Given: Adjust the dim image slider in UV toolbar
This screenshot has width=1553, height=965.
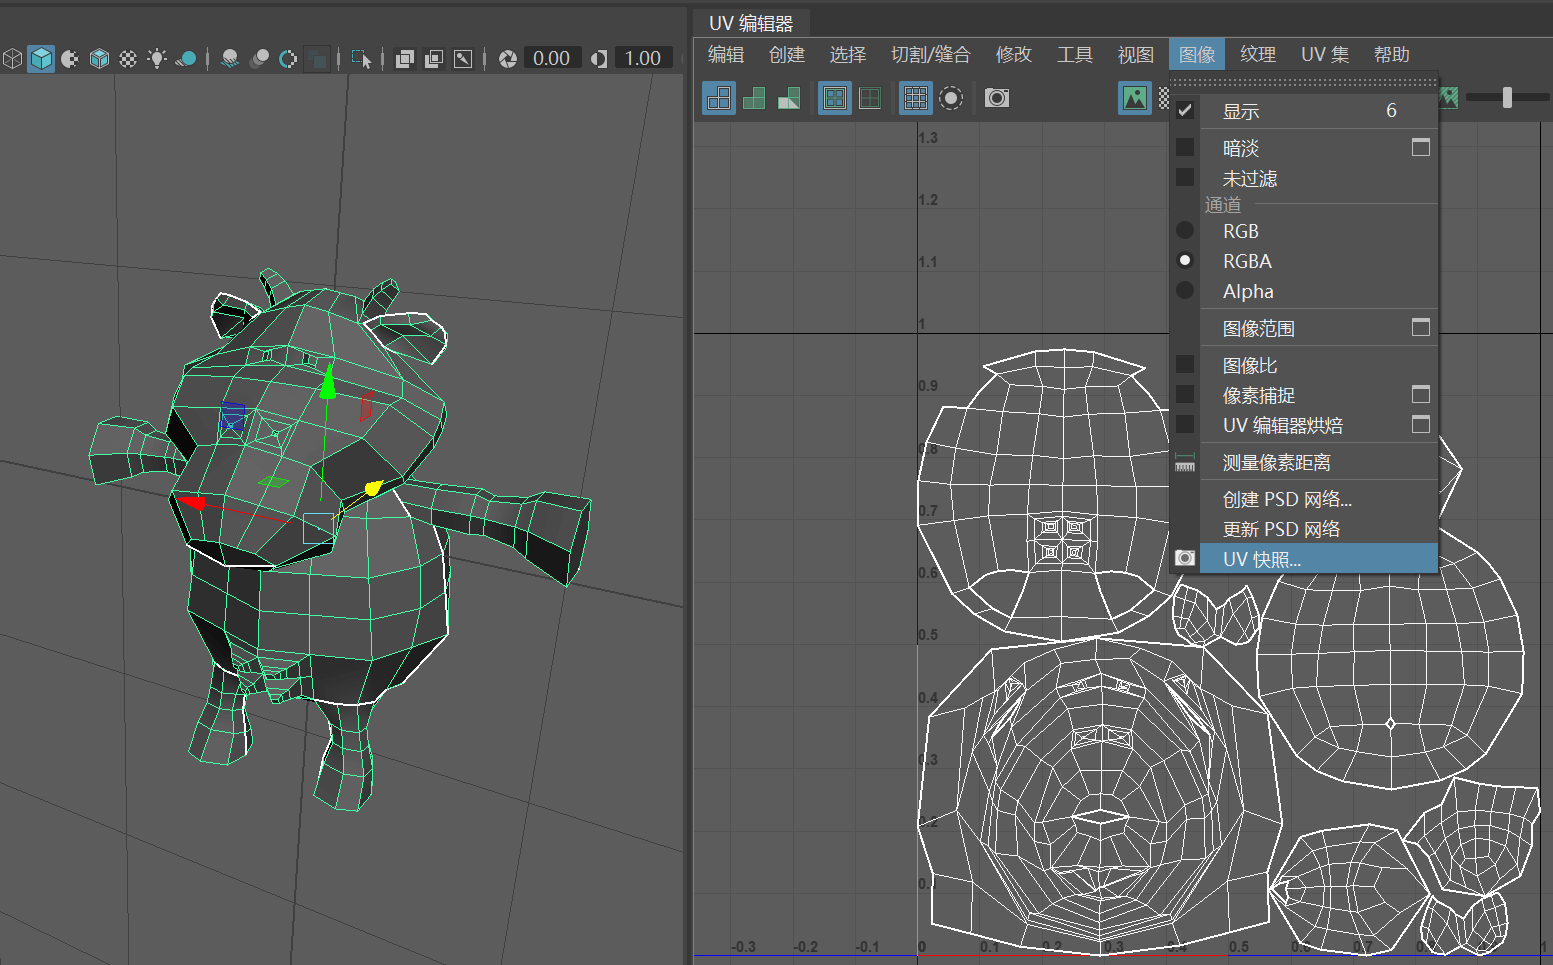Looking at the screenshot, I should (x=1507, y=98).
